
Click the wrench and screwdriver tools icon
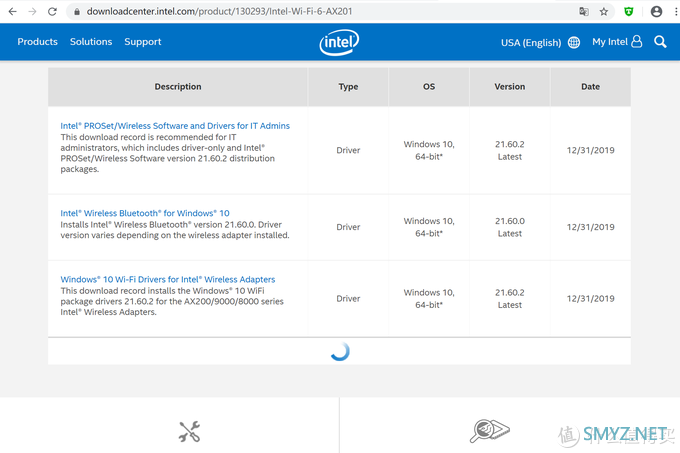pyautogui.click(x=190, y=431)
